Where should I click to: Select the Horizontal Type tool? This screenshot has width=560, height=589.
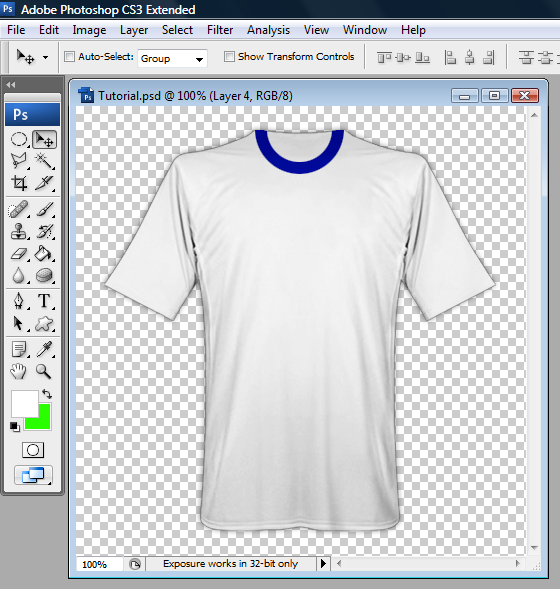[44, 301]
